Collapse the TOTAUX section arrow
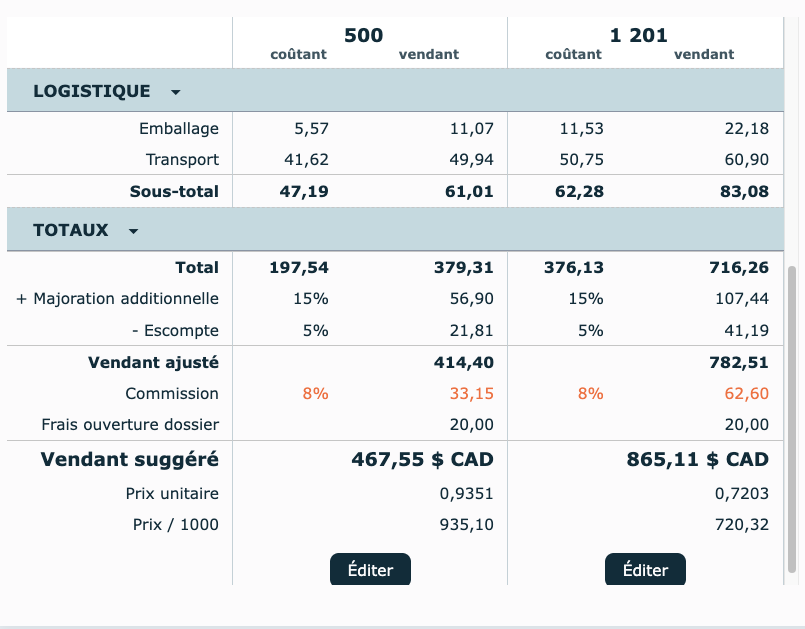 (134, 231)
